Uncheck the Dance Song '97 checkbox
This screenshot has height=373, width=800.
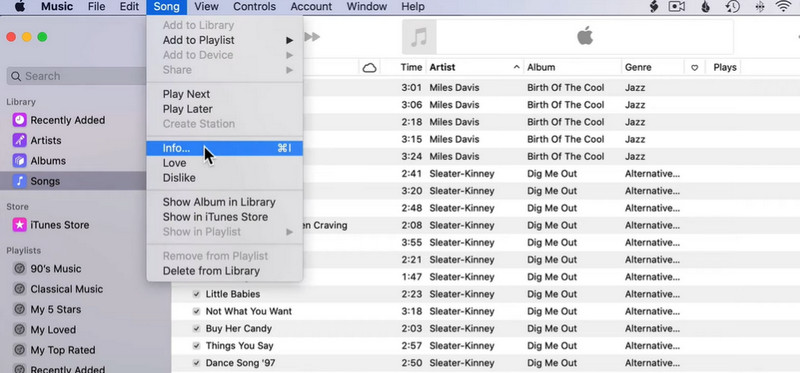[196, 363]
